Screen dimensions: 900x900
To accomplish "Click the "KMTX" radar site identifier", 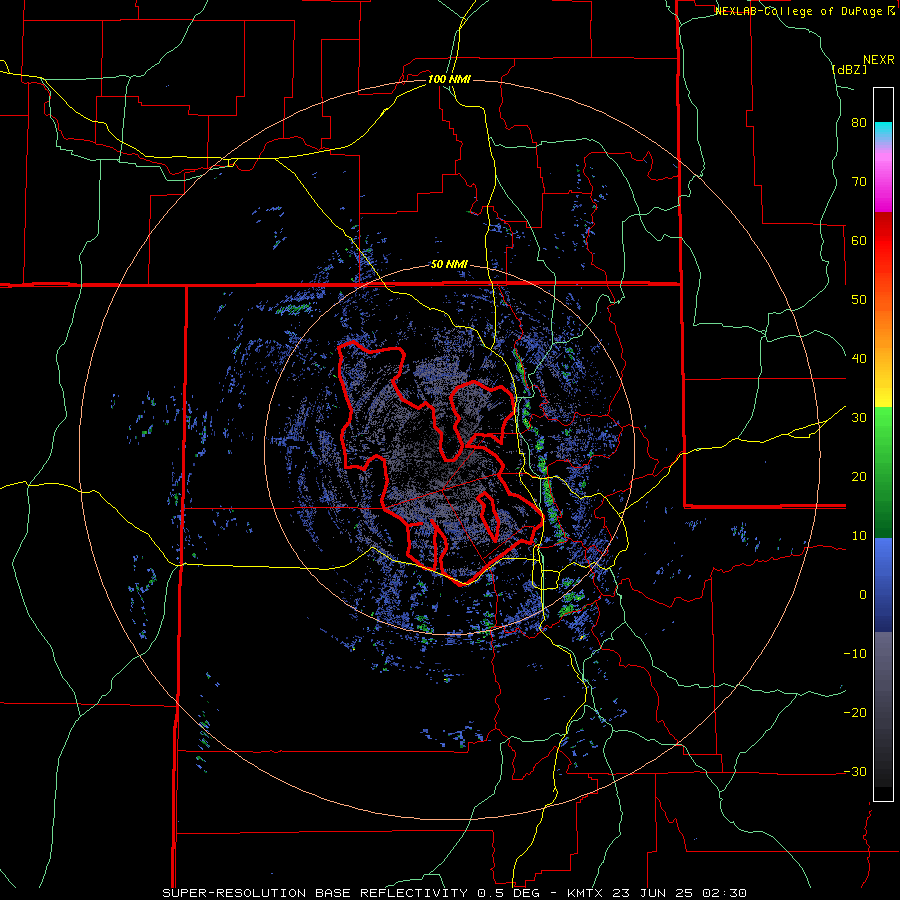I will 585,893.
